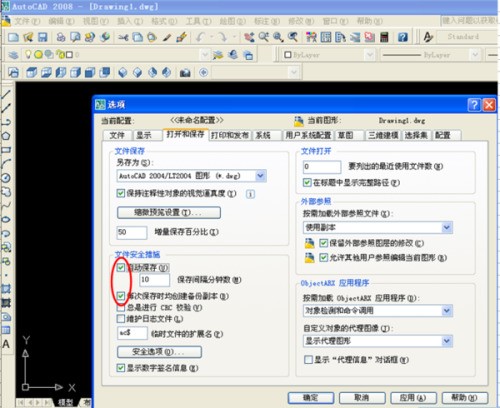Click the 帮助(H) button

coord(464,398)
